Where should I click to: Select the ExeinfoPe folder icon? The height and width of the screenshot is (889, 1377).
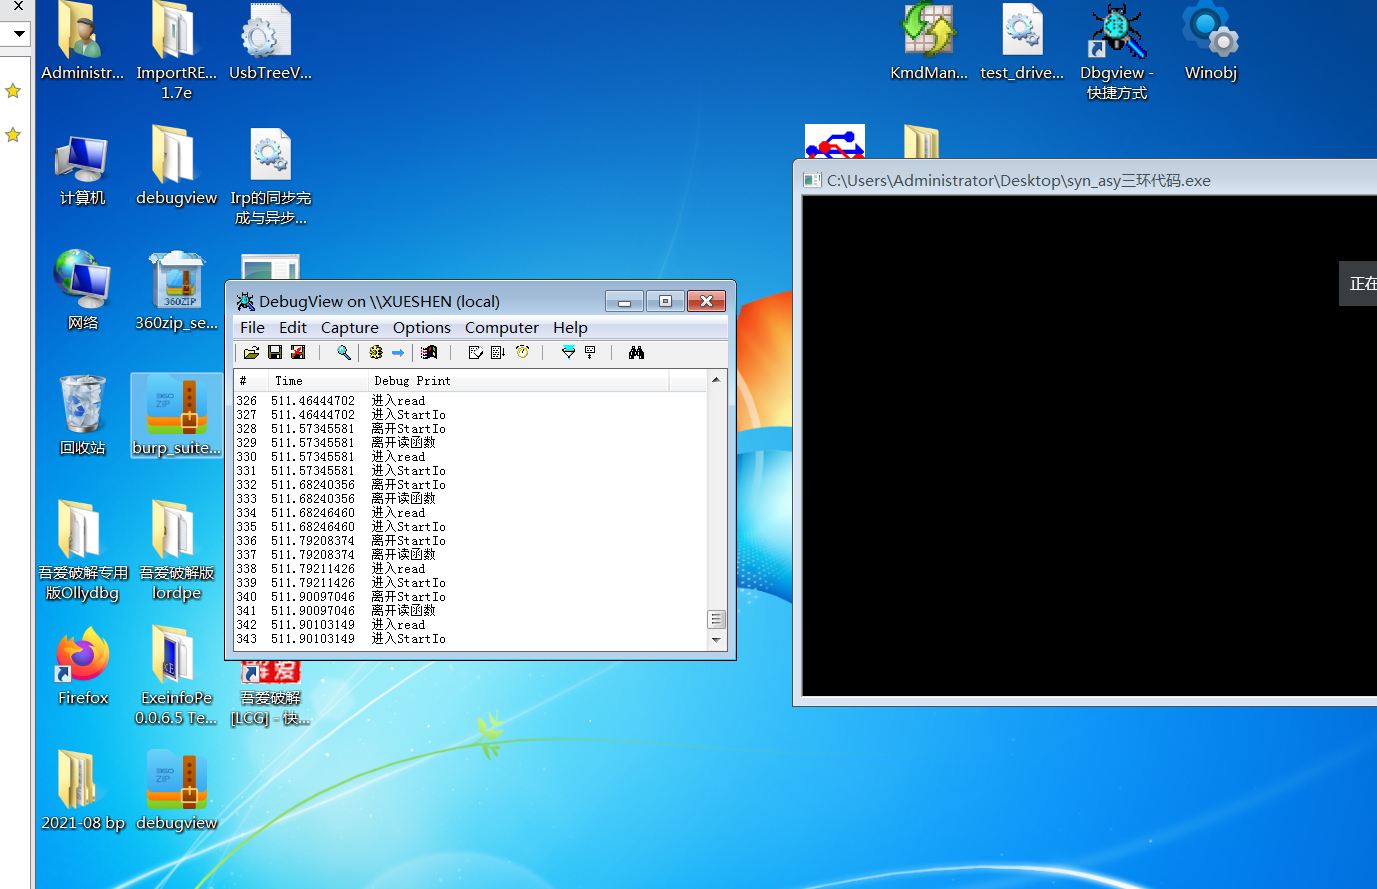tap(176, 675)
